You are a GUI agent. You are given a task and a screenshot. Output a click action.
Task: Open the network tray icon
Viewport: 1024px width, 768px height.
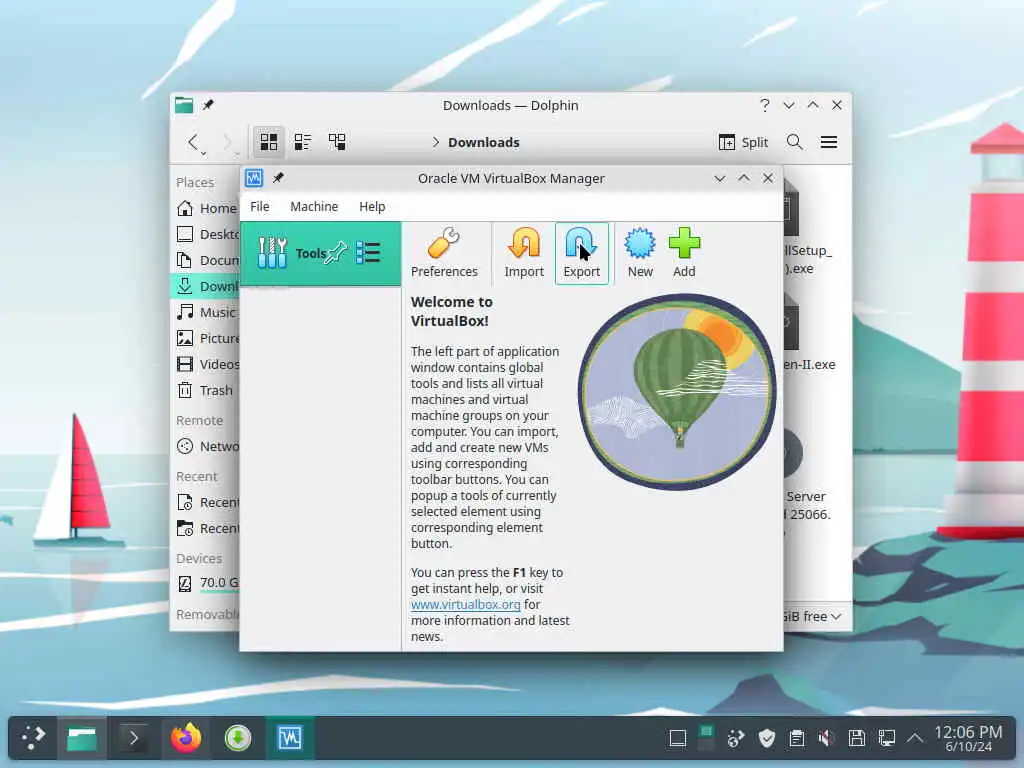point(886,739)
